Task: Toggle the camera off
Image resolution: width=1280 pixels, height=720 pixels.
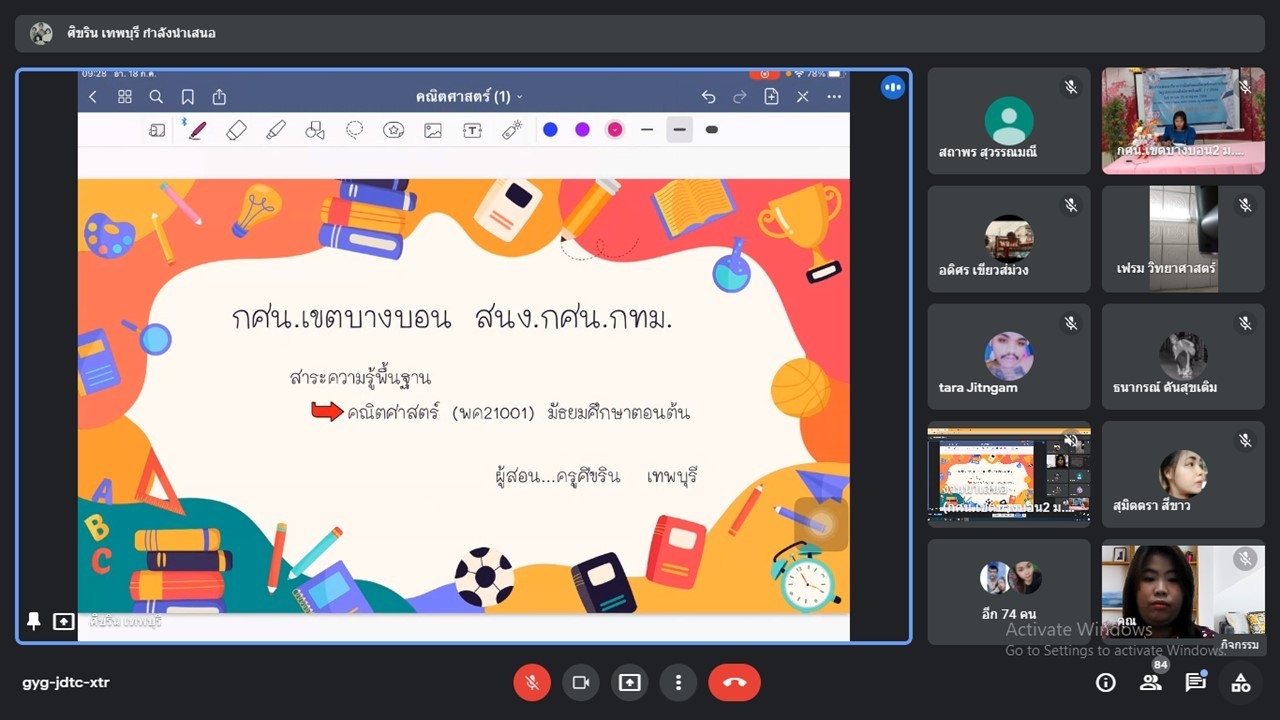Action: coord(580,682)
